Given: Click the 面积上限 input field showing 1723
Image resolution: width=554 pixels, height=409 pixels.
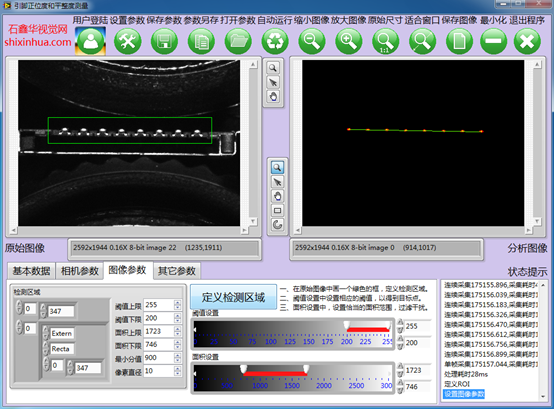Looking at the screenshot, I should pos(159,331).
